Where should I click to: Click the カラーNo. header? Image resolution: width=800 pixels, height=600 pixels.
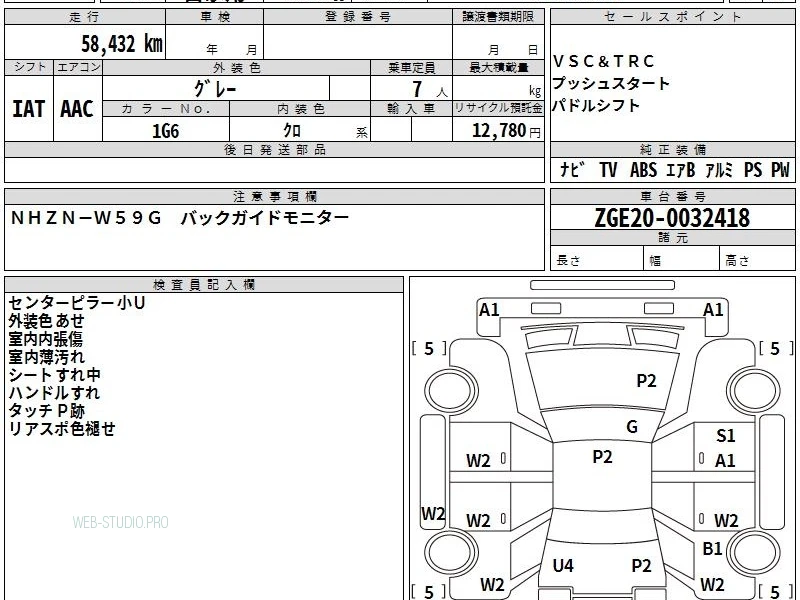(166, 109)
